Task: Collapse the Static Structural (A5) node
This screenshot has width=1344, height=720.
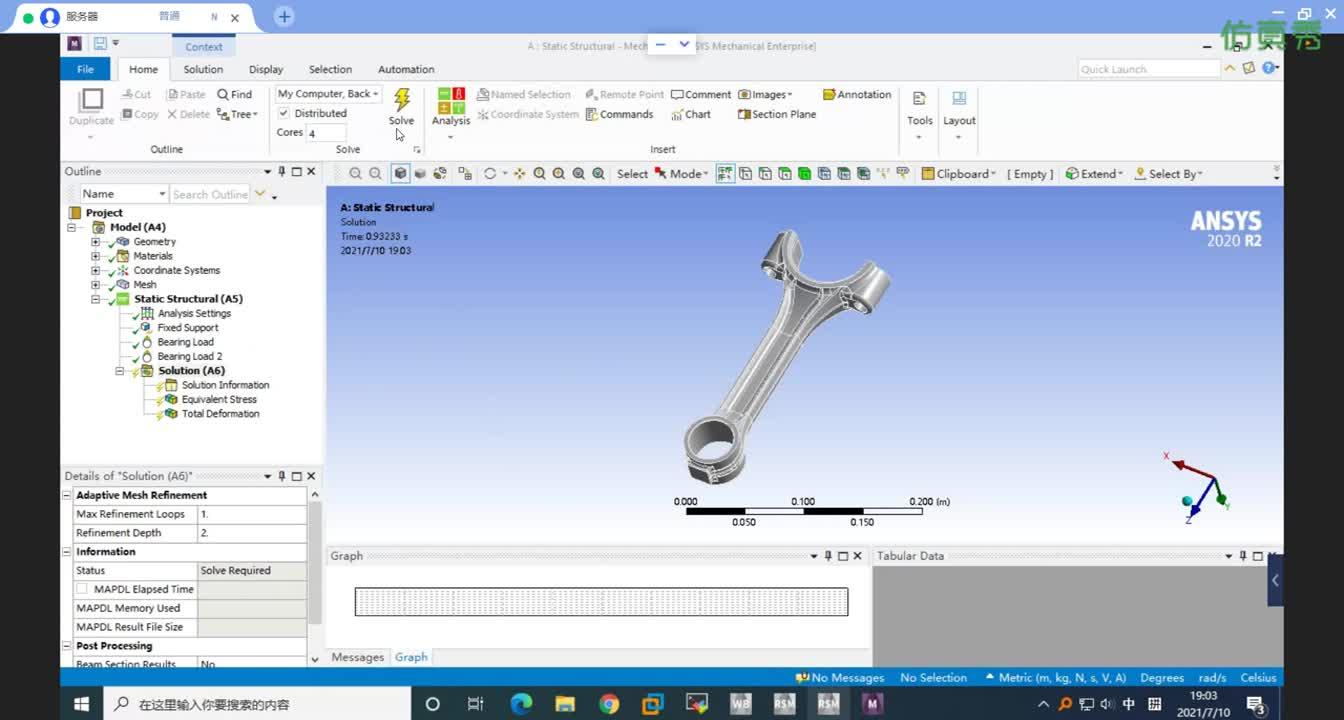Action: coord(96,299)
